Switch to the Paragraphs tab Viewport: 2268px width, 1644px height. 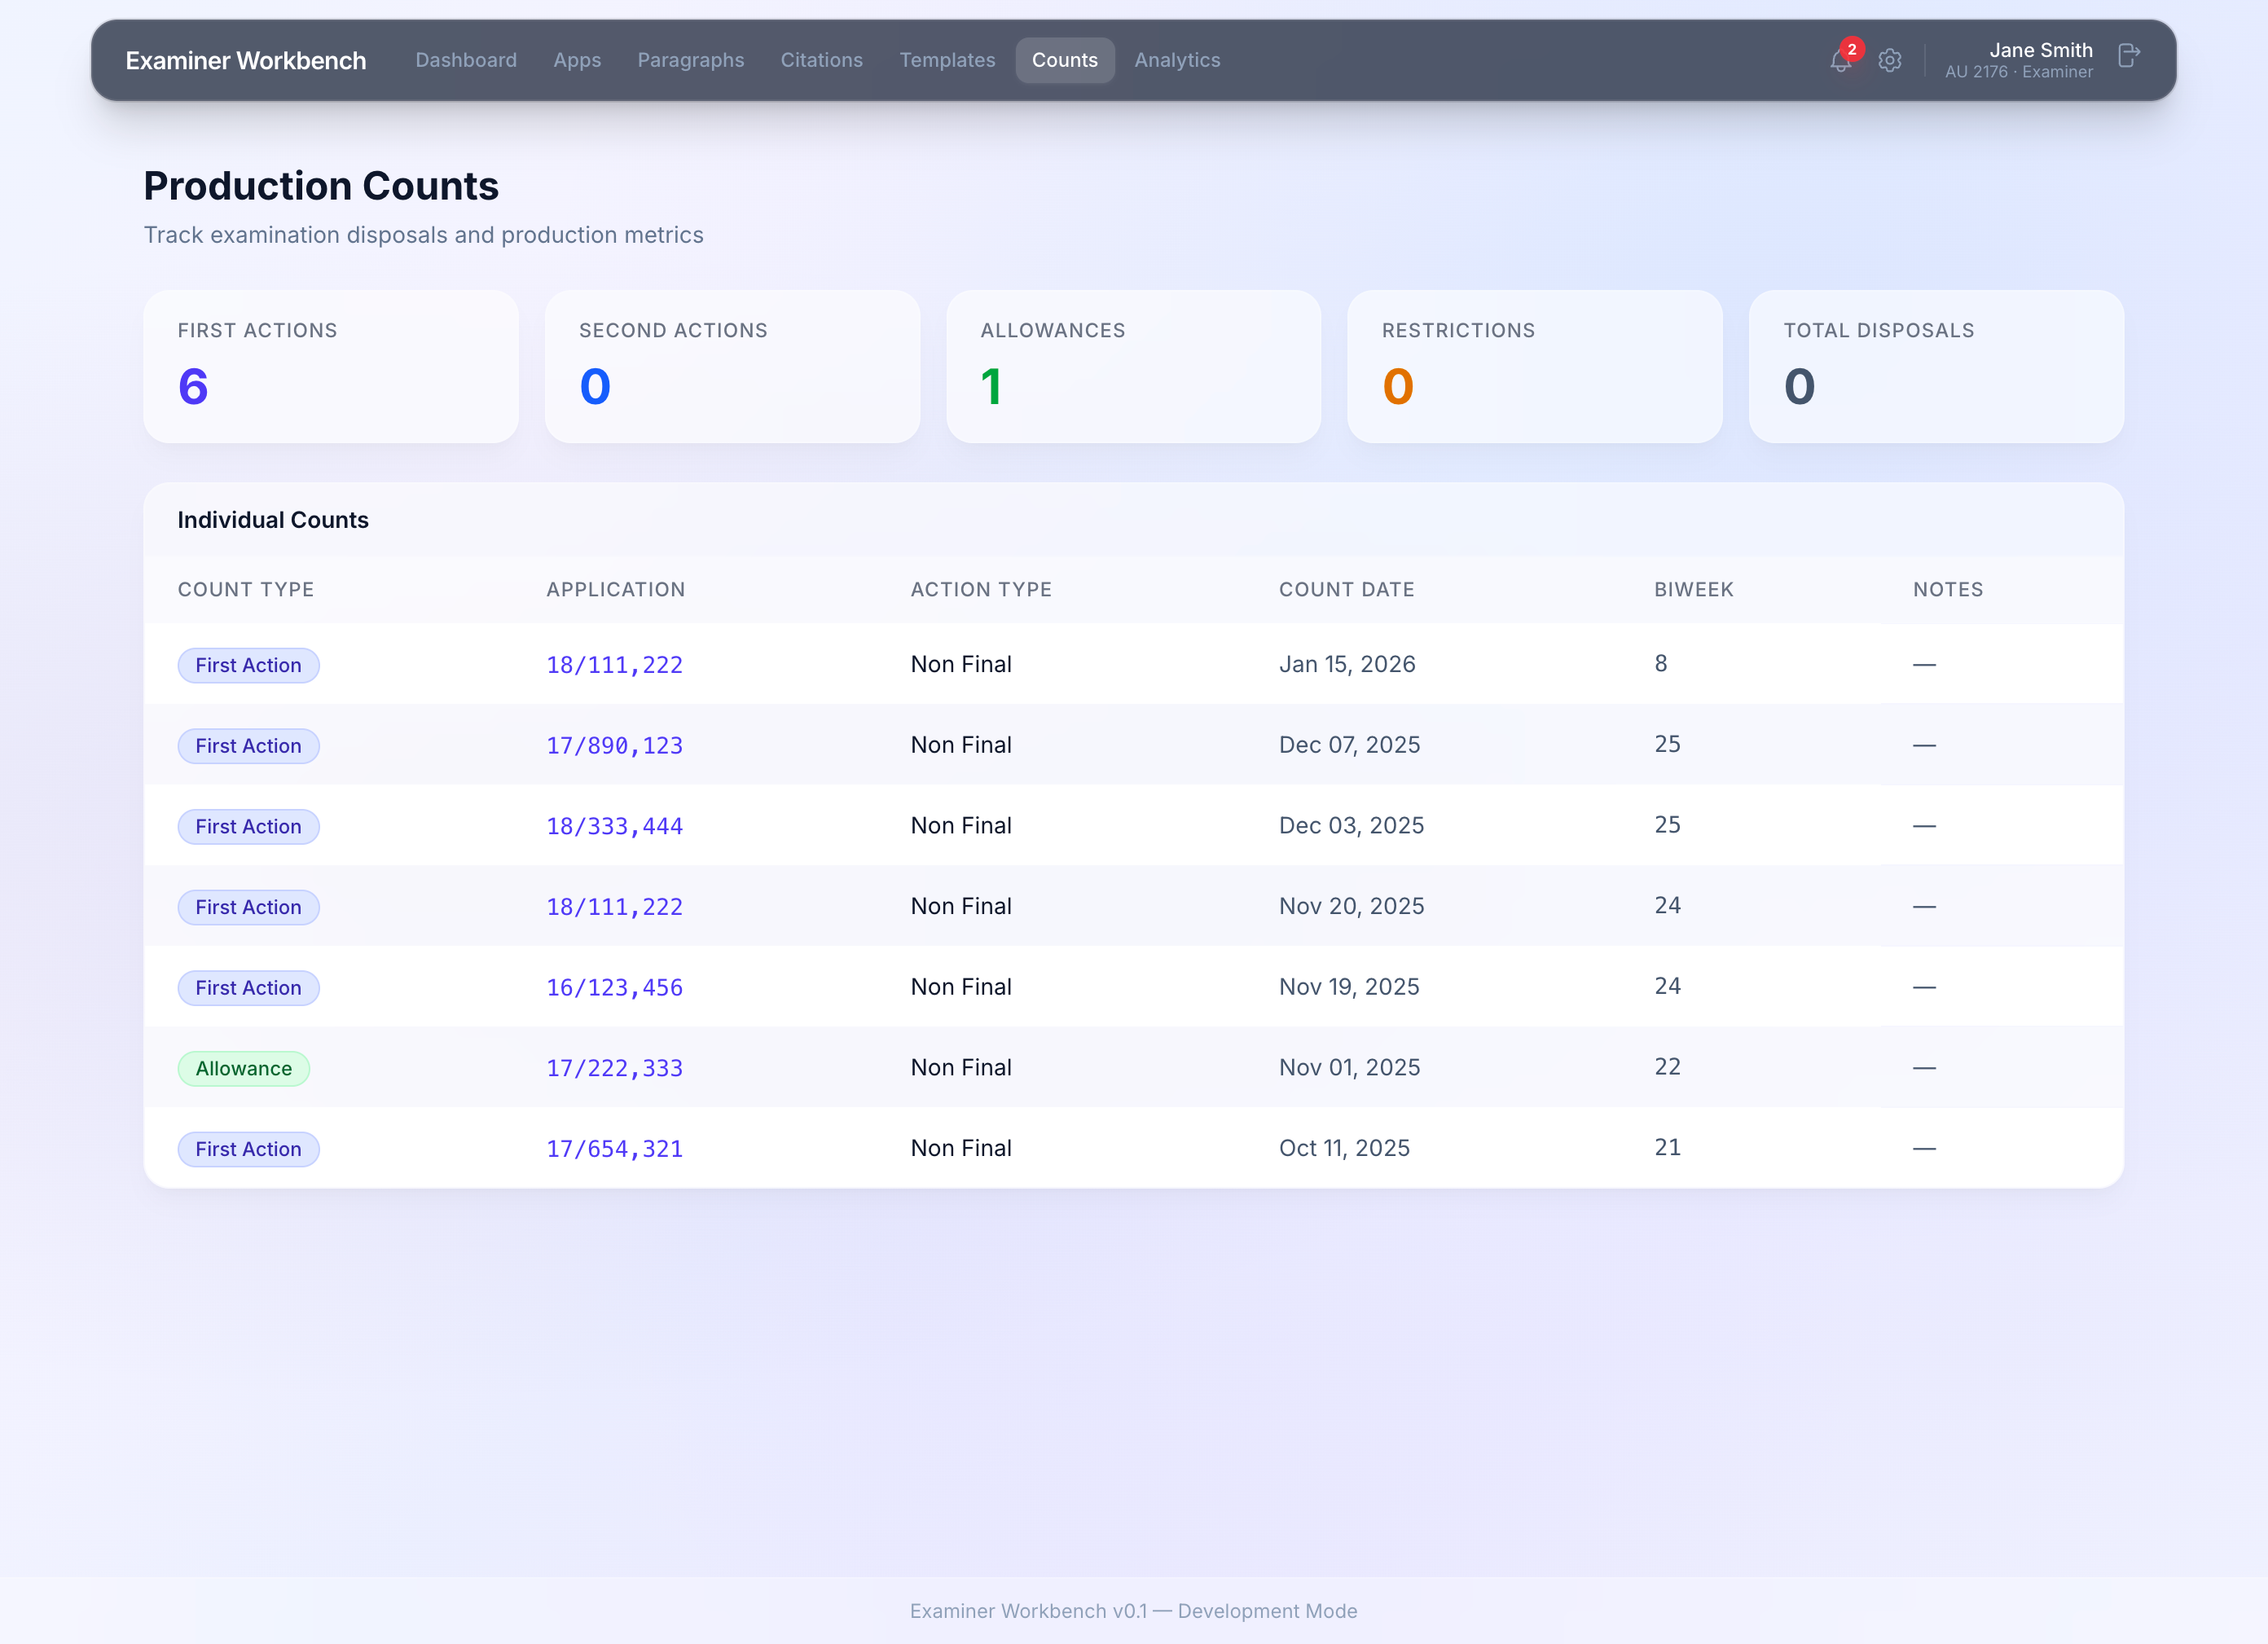pyautogui.click(x=691, y=60)
